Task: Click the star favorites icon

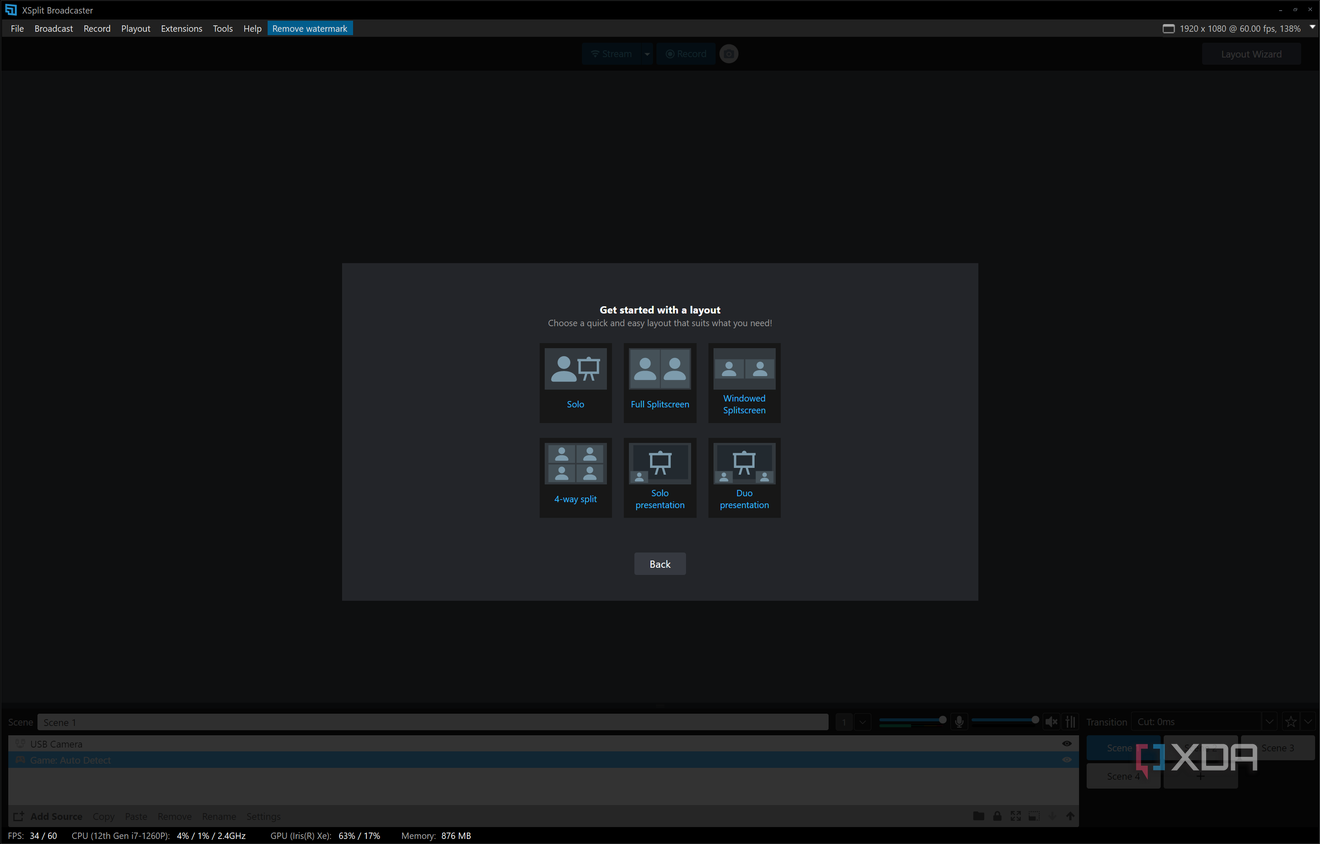Action: pyautogui.click(x=1291, y=722)
